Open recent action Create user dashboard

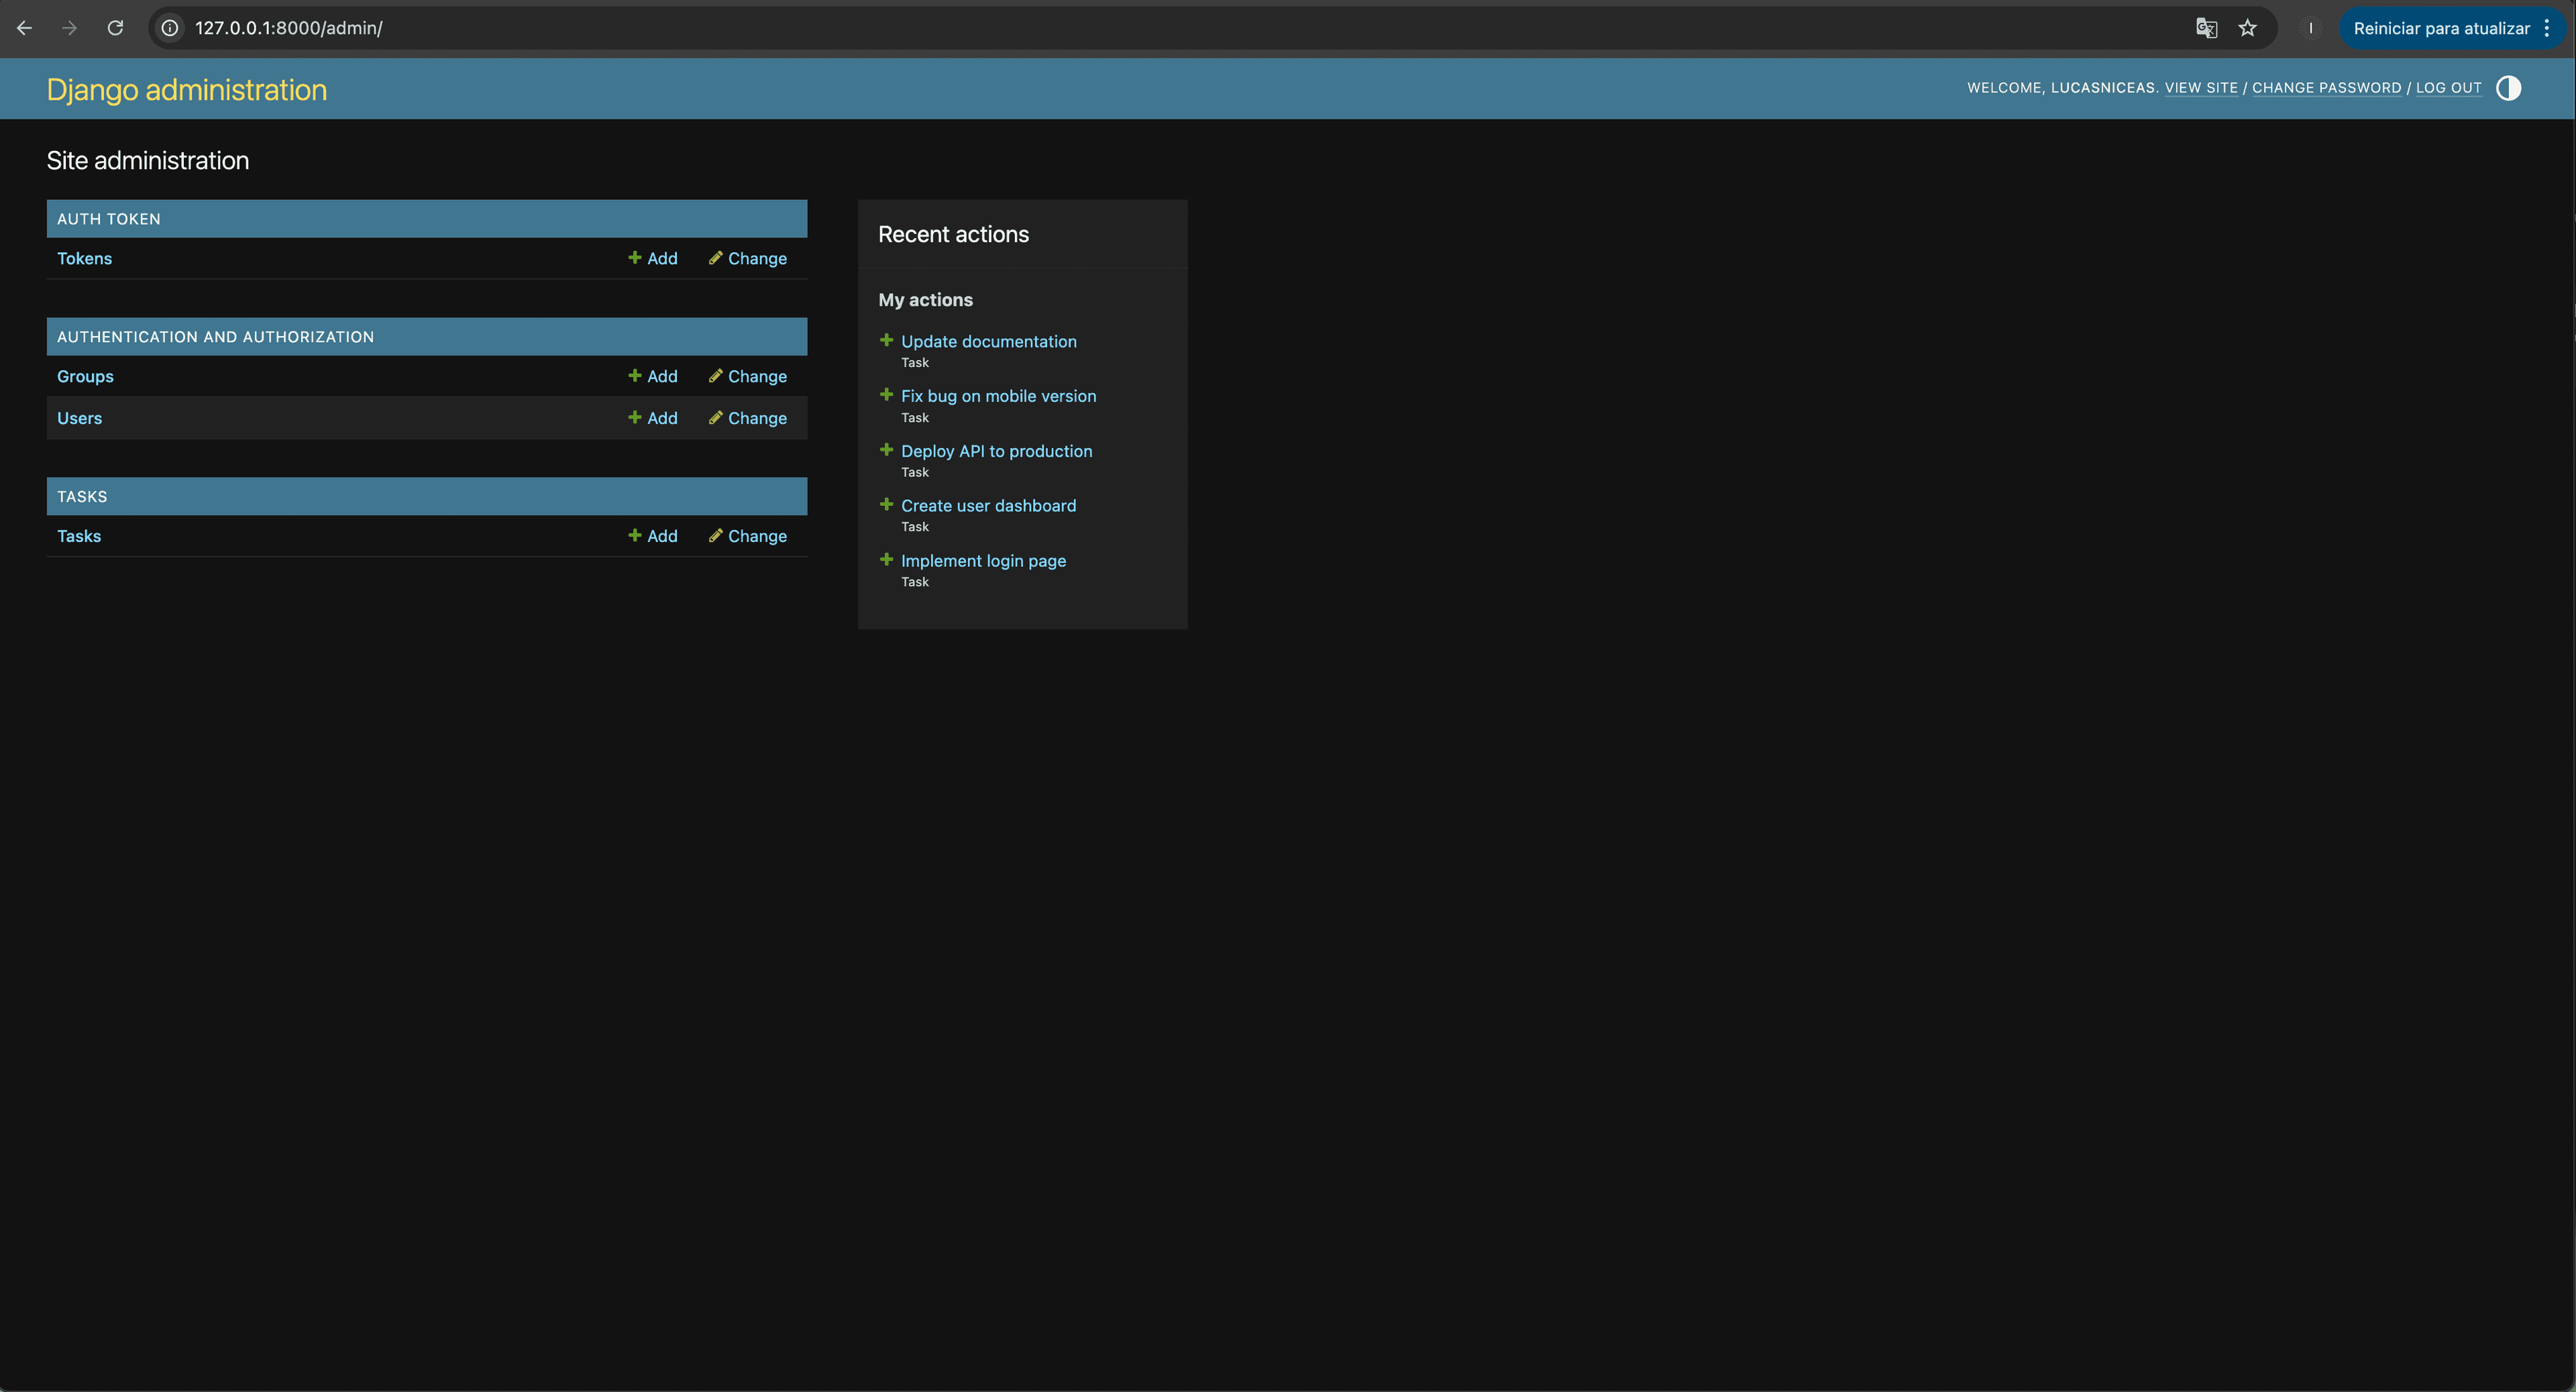pos(988,506)
